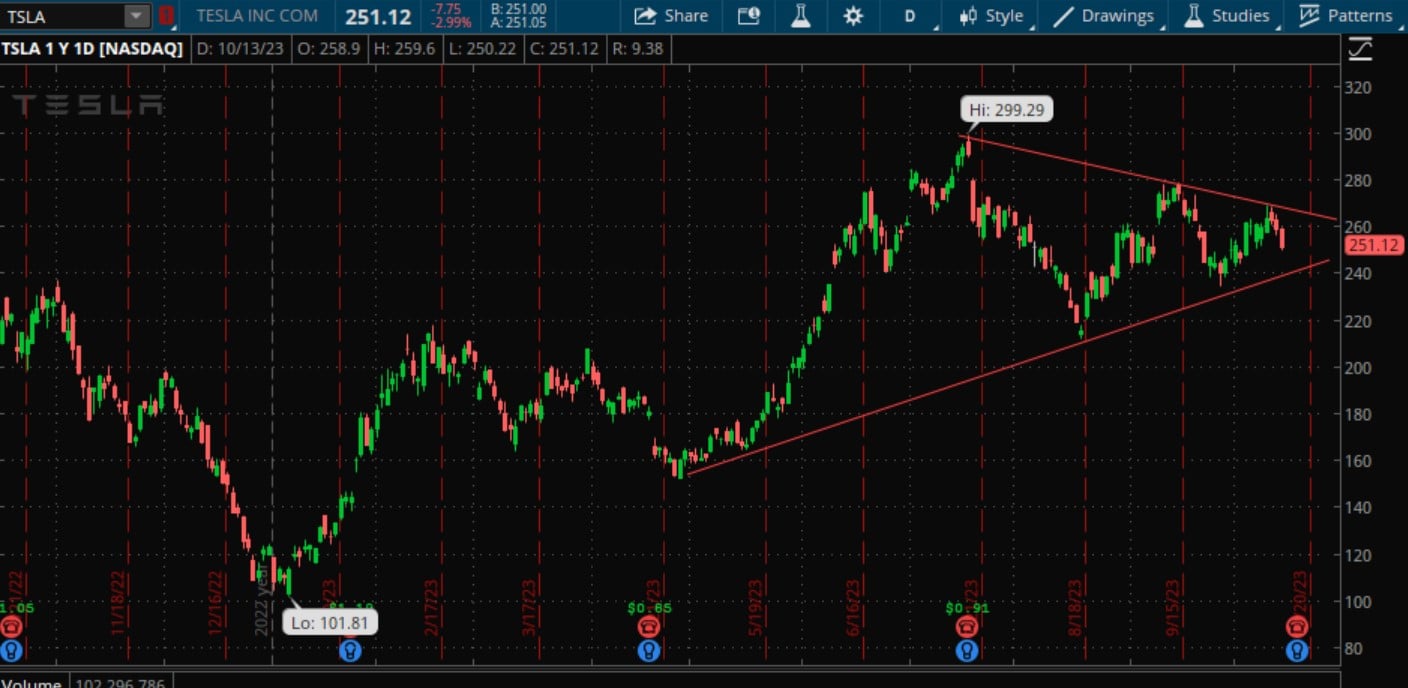Click the lightbulb icon below the $0.91 phone
Viewport: 1408px width, 688px height.
coord(966,651)
